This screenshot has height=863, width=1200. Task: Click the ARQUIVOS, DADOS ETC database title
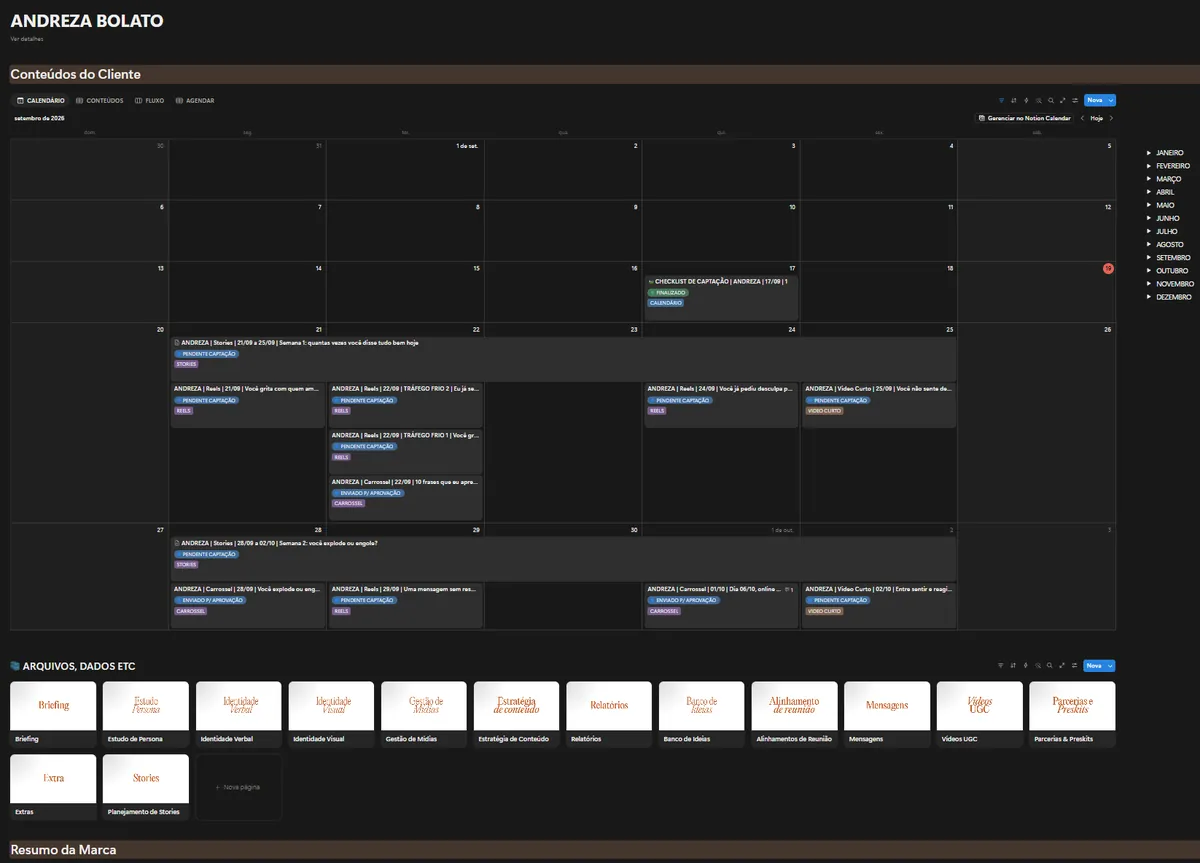coord(79,666)
